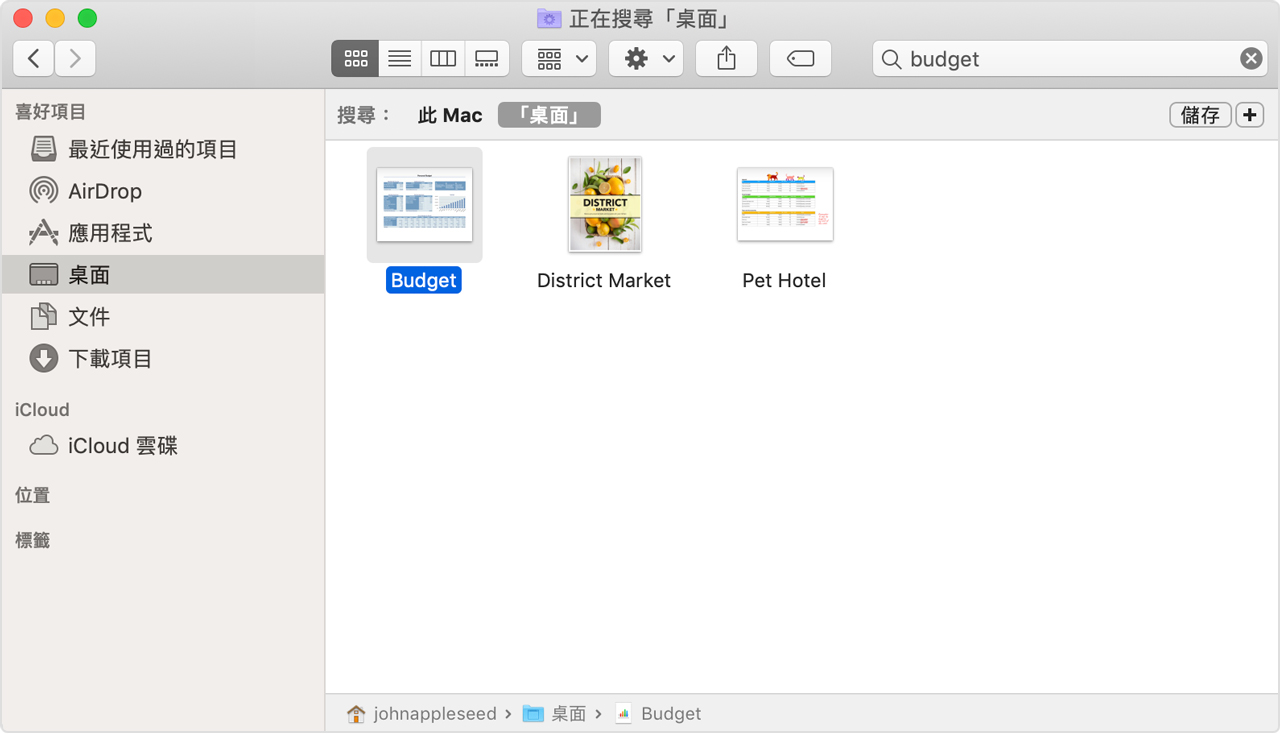Select the District Market file thumbnail
The width and height of the screenshot is (1280, 734).
pos(604,204)
